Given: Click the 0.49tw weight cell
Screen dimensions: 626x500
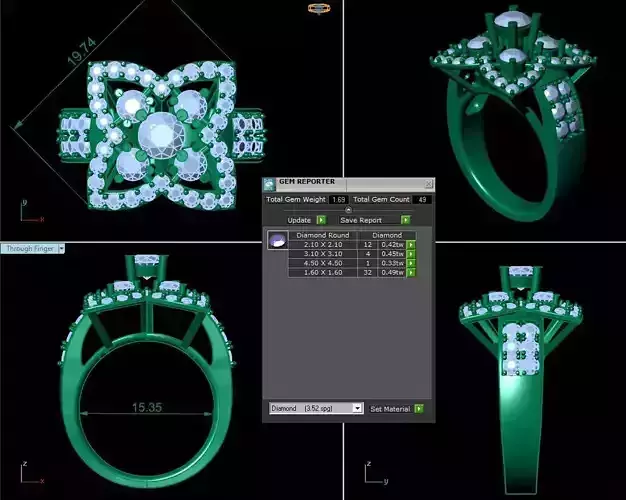Looking at the screenshot, I should click(x=392, y=273).
